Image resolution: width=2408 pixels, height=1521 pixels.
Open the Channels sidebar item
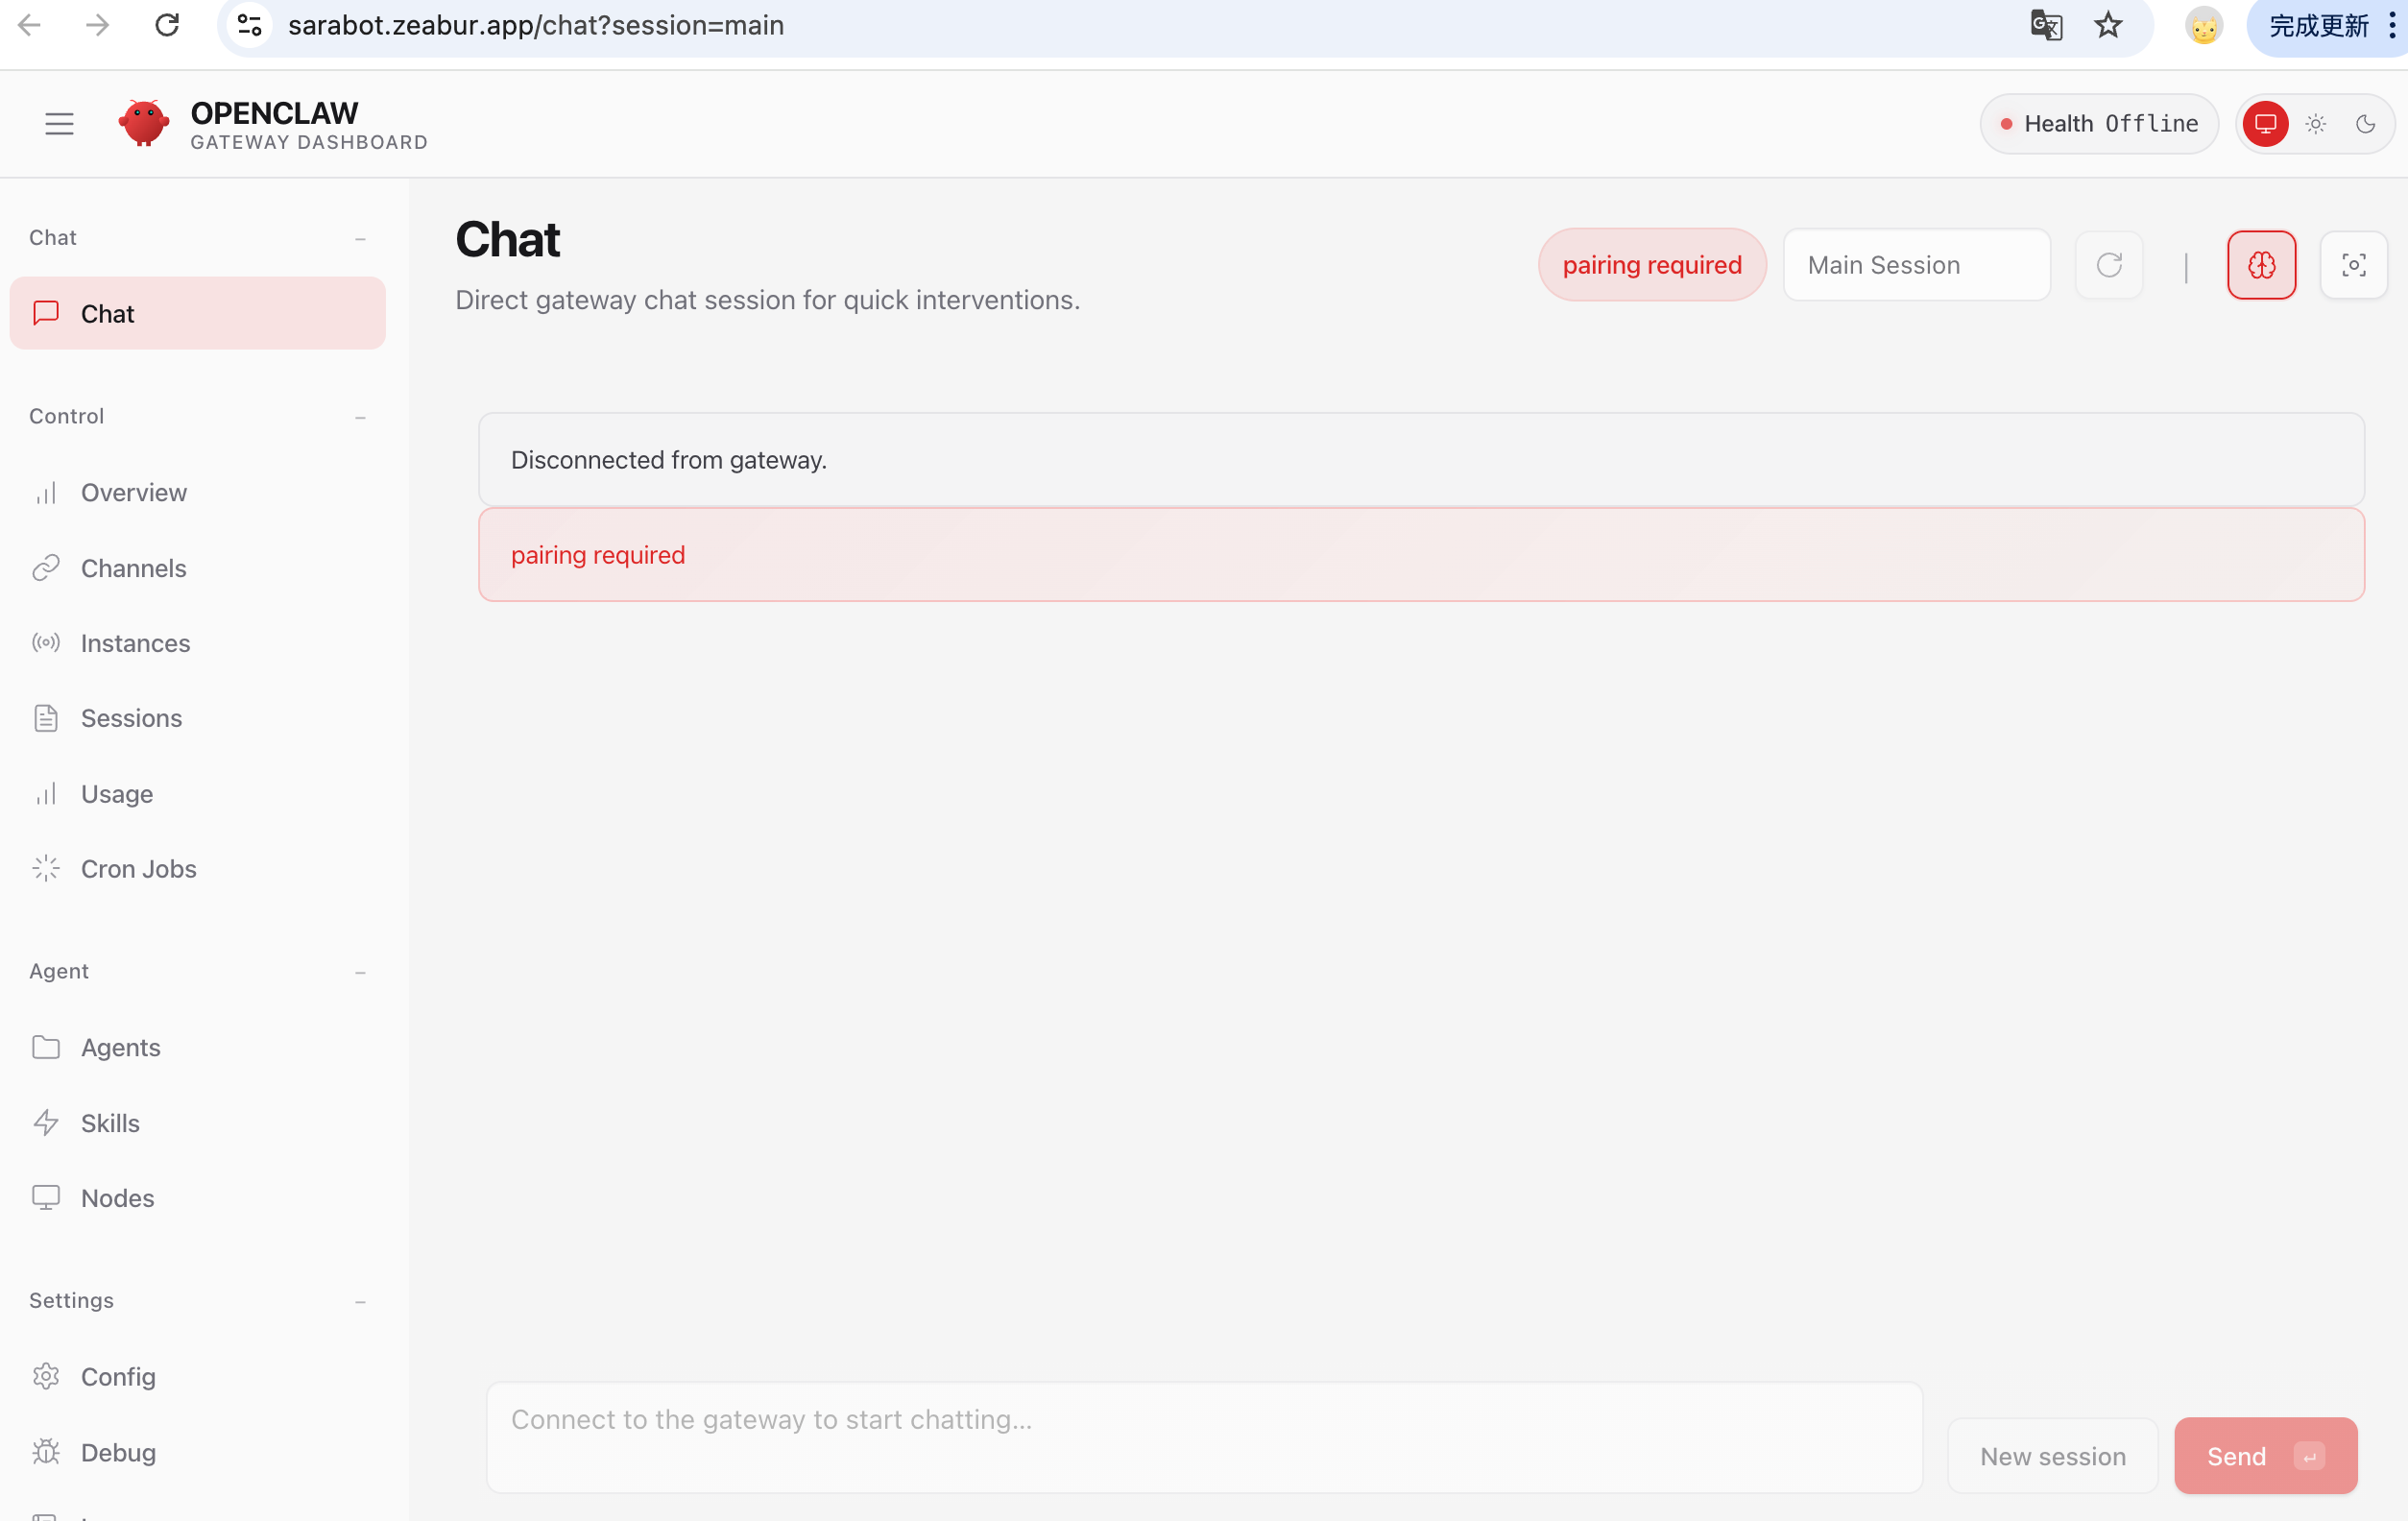pos(133,568)
